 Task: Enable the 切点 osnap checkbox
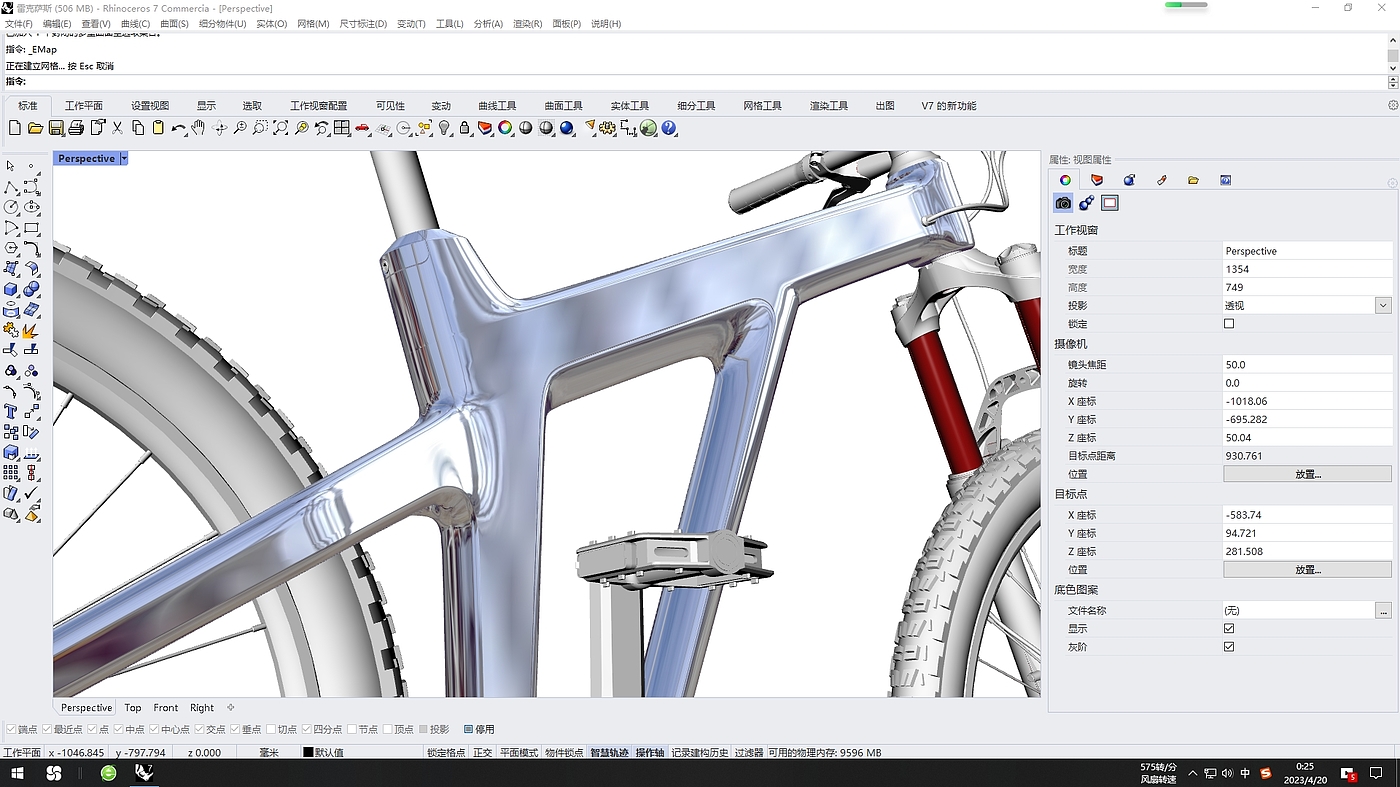(271, 730)
